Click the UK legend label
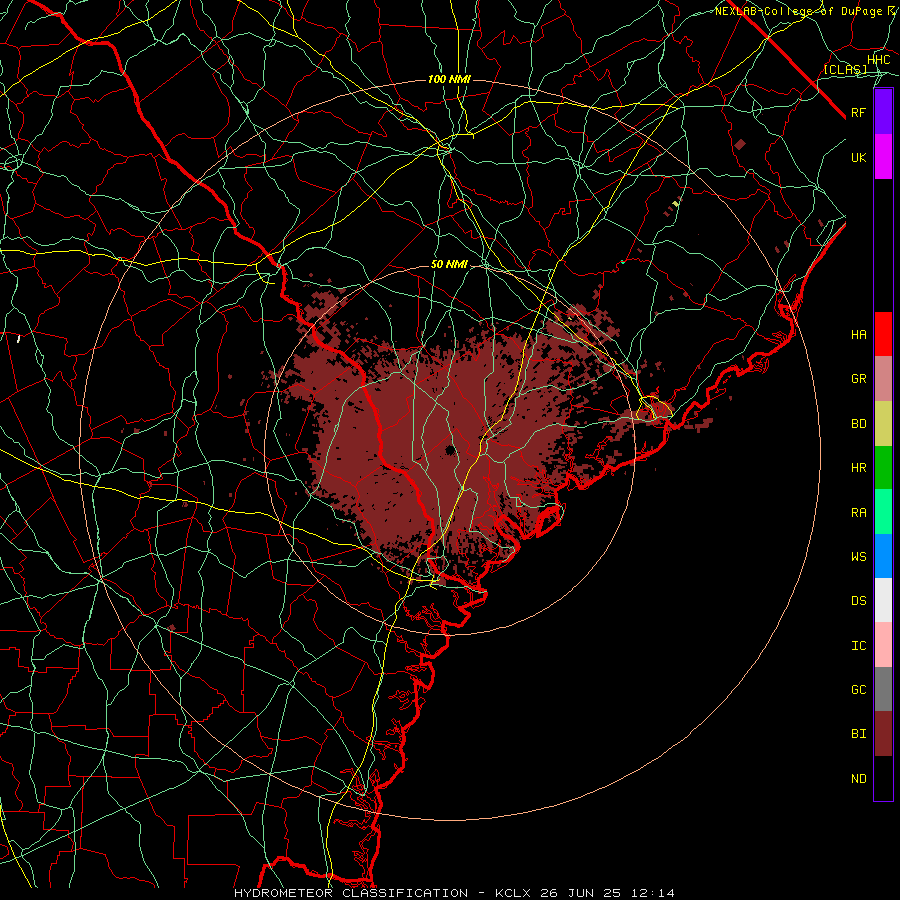Viewport: 900px width, 900px height. (859, 157)
